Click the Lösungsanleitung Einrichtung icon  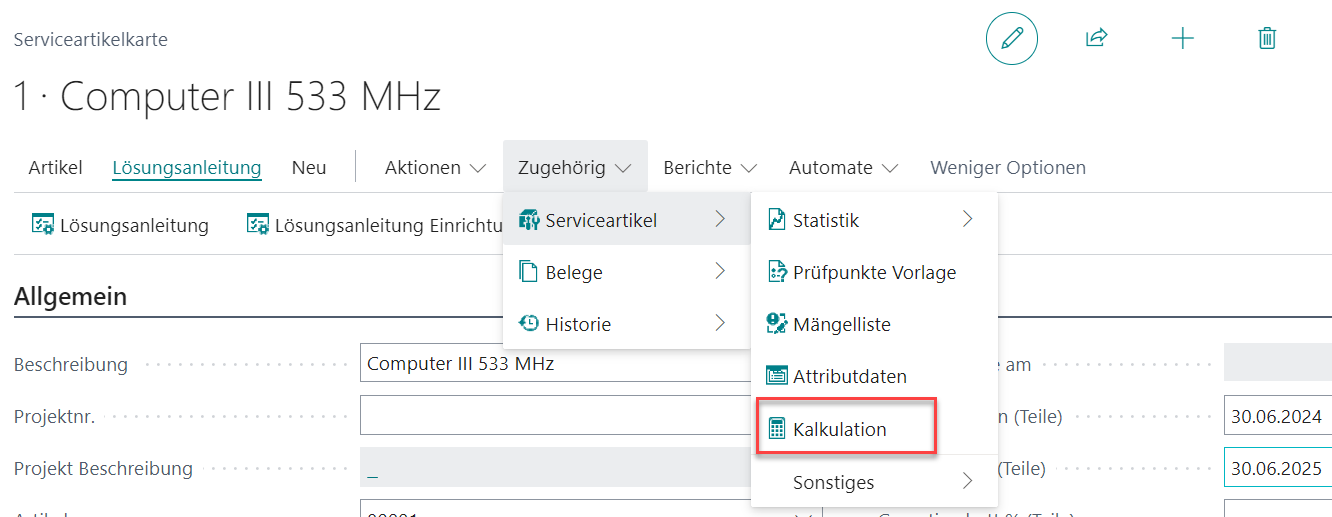[258, 225]
